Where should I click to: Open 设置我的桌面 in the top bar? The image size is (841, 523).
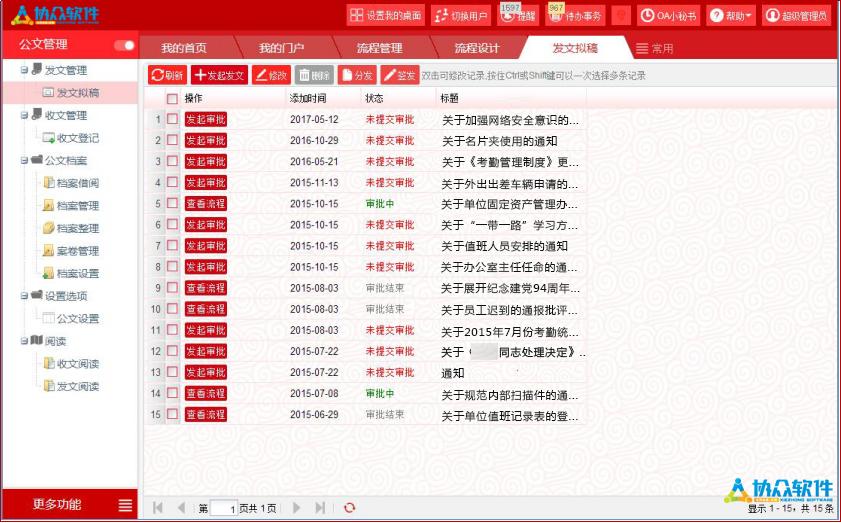click(386, 16)
